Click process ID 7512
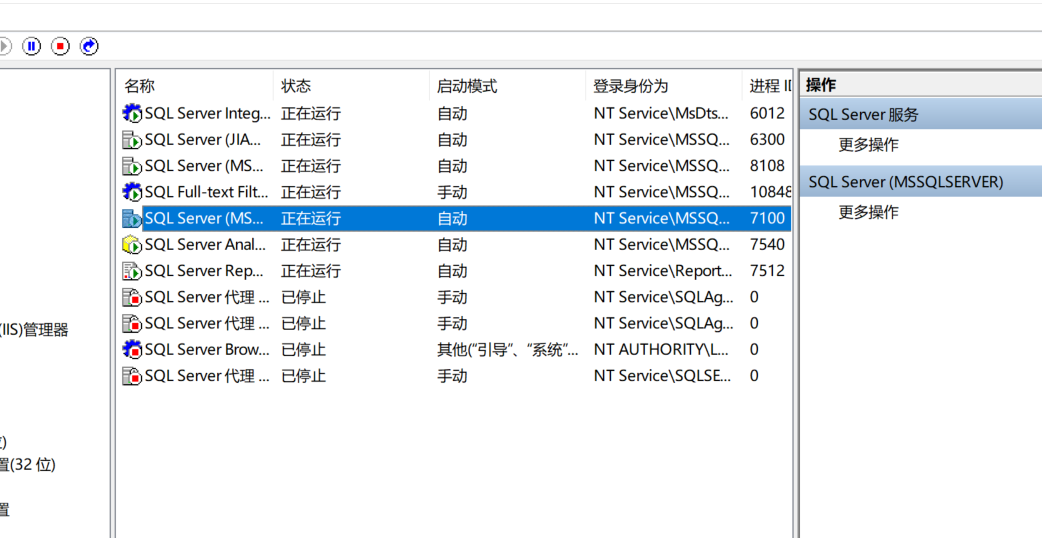This screenshot has width=1042, height=538. tap(768, 271)
